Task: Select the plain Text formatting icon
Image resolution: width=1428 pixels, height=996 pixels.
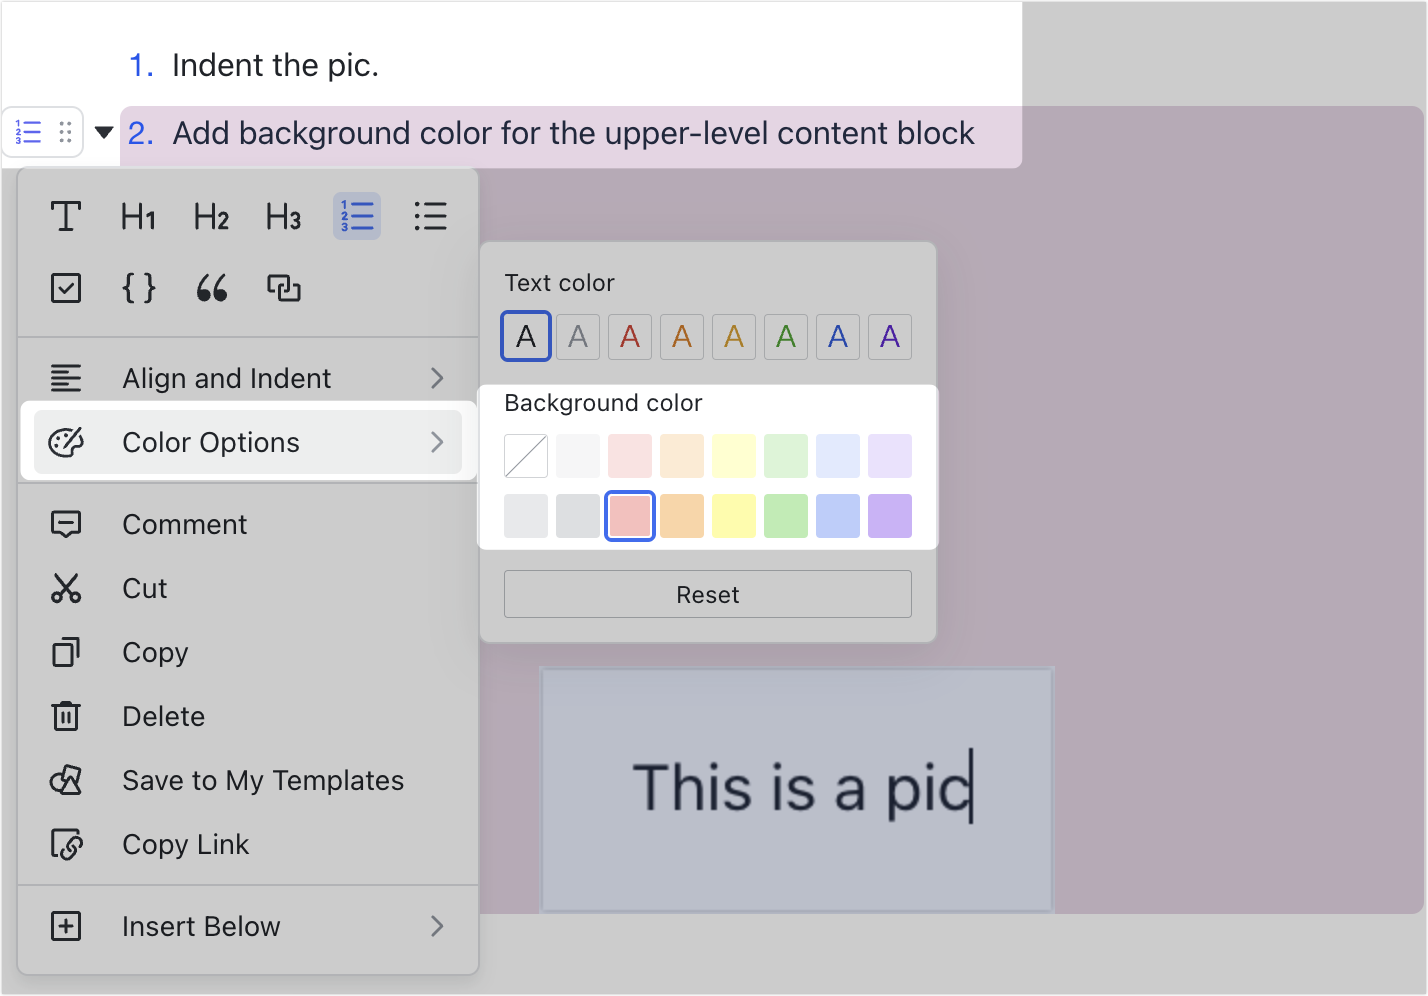Action: click(66, 215)
